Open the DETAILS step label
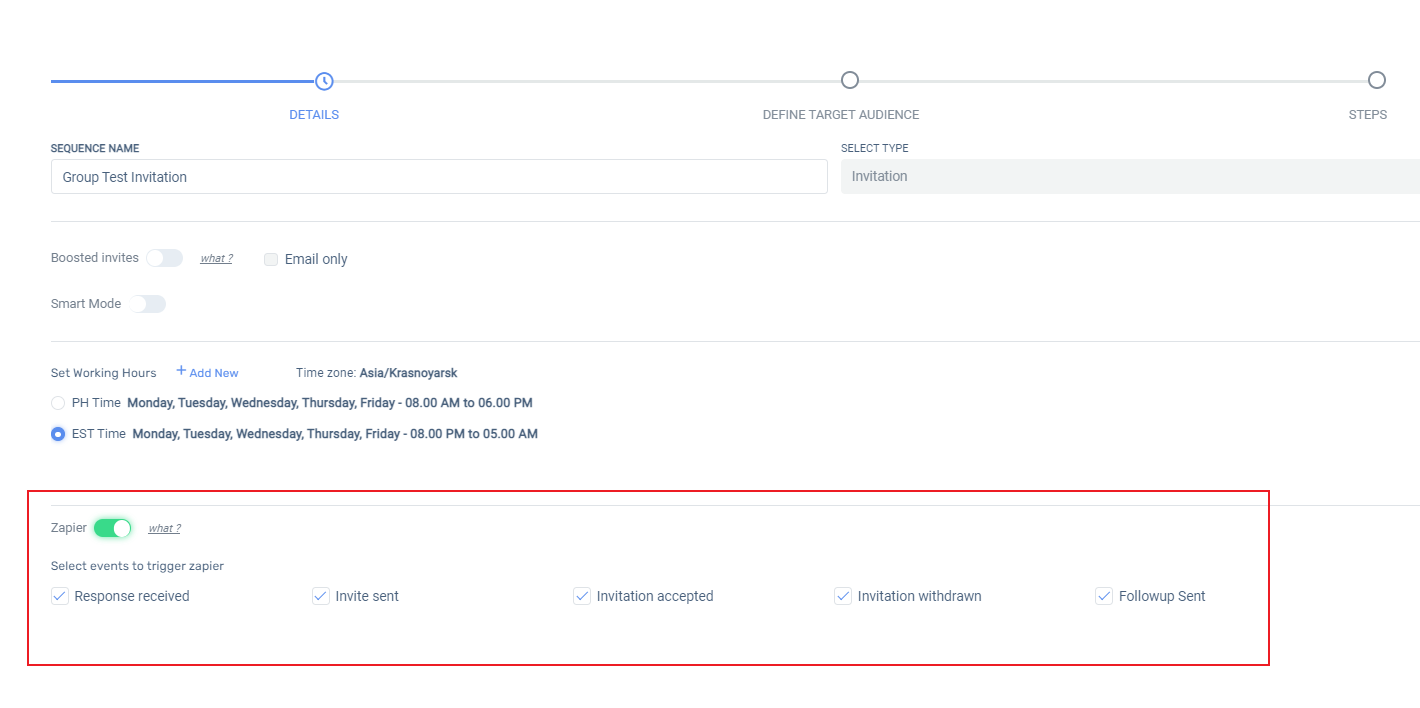The image size is (1420, 708). coord(314,115)
